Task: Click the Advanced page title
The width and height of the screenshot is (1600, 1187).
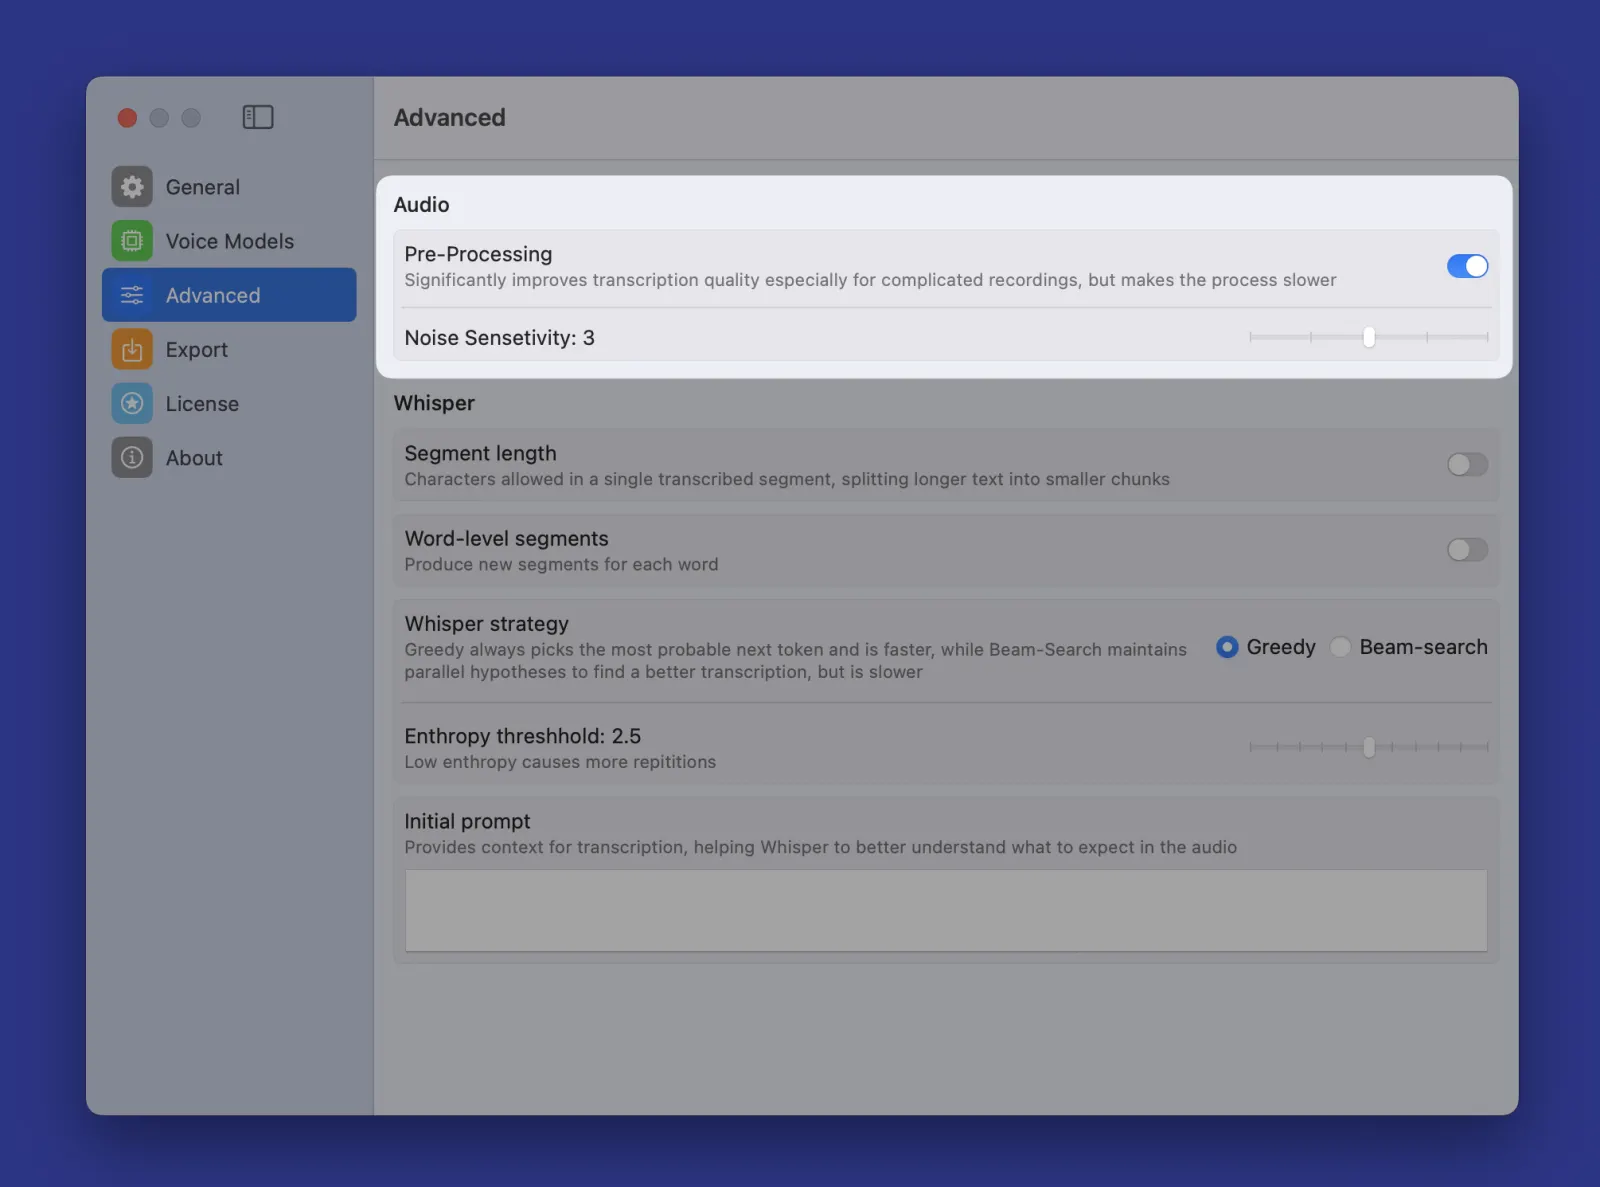Action: click(x=450, y=118)
